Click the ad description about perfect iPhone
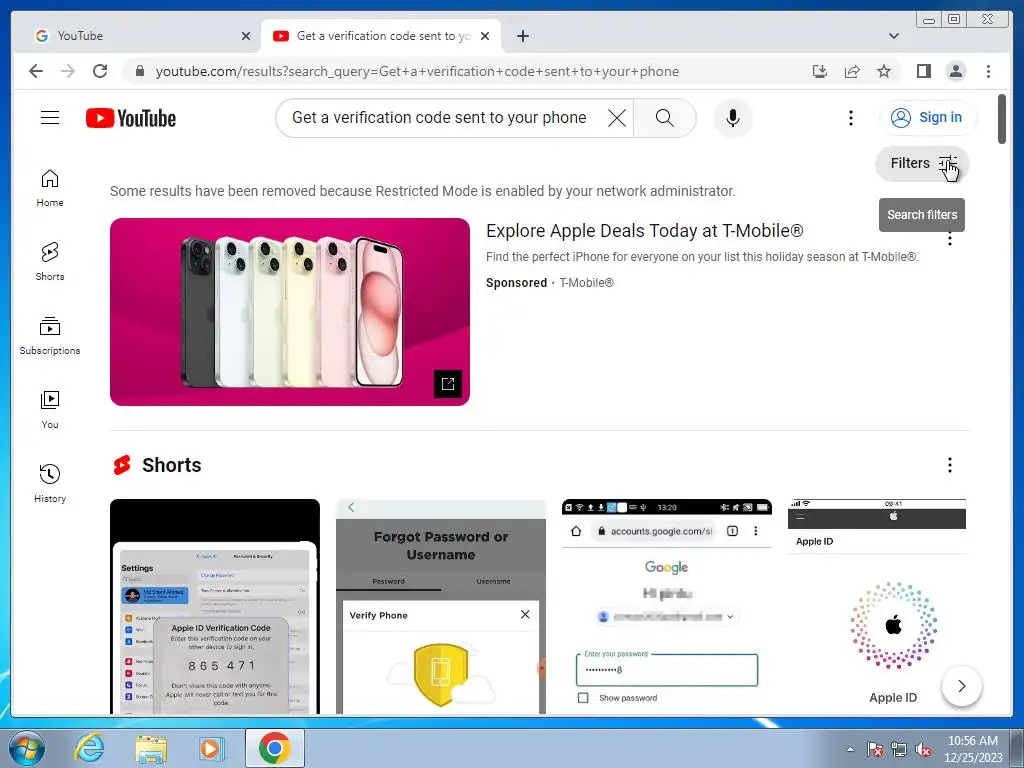1024x768 pixels. pyautogui.click(x=703, y=257)
